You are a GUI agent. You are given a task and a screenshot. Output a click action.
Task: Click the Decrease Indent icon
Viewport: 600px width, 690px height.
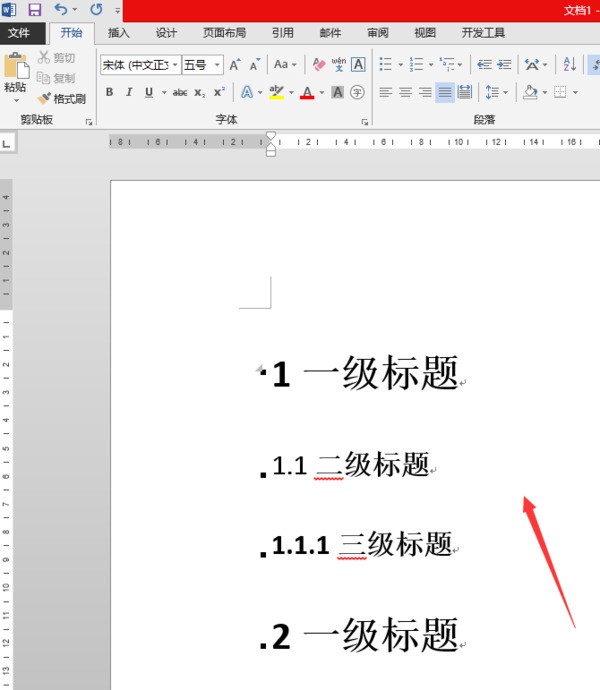click(484, 65)
